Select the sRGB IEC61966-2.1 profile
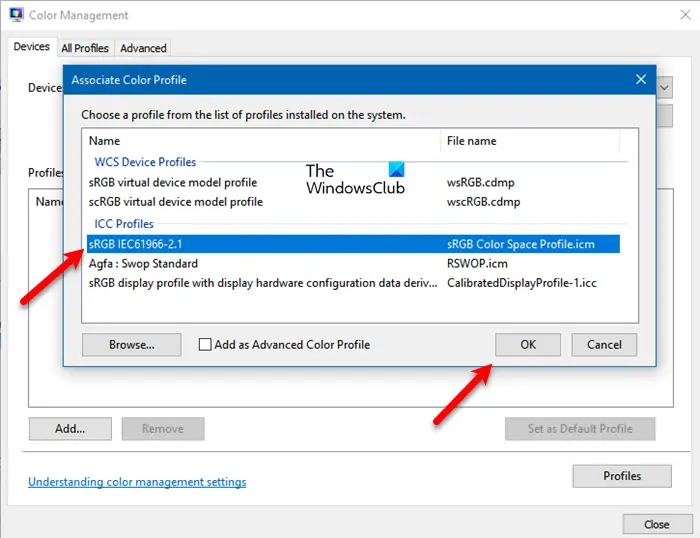This screenshot has height=538, width=700. coord(353,244)
